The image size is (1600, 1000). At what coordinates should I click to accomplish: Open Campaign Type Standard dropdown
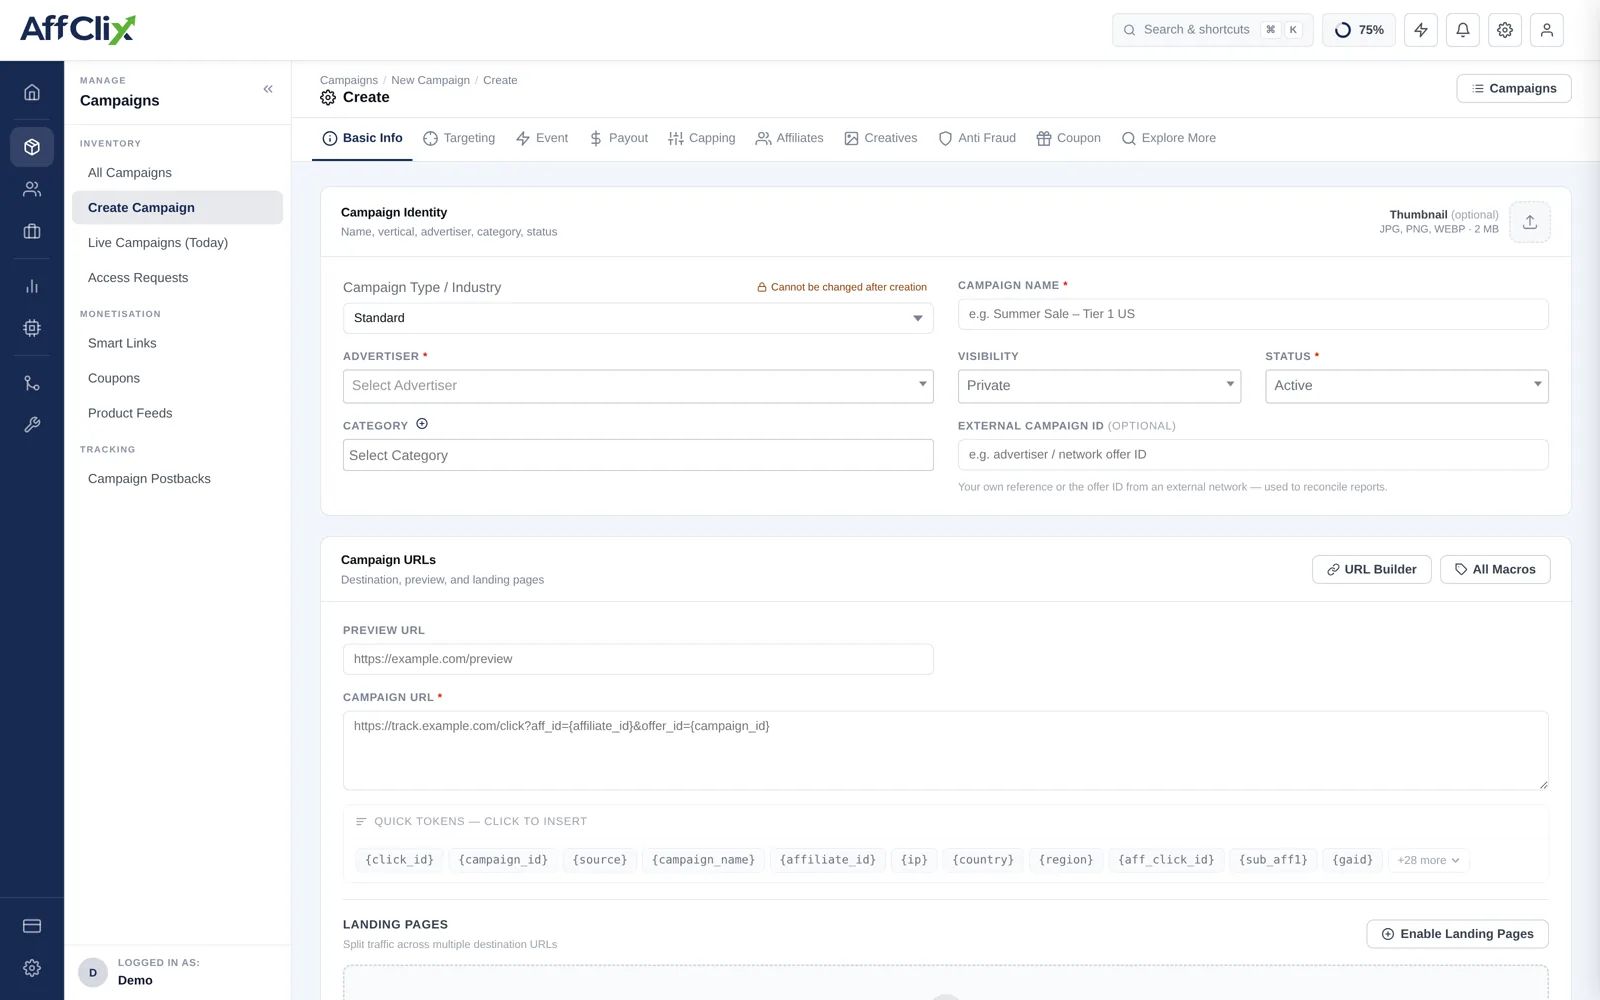pyautogui.click(x=638, y=318)
